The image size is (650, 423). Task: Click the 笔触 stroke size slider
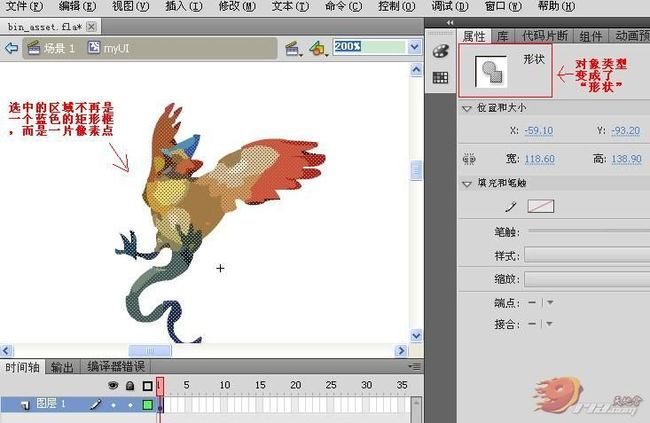[589, 231]
